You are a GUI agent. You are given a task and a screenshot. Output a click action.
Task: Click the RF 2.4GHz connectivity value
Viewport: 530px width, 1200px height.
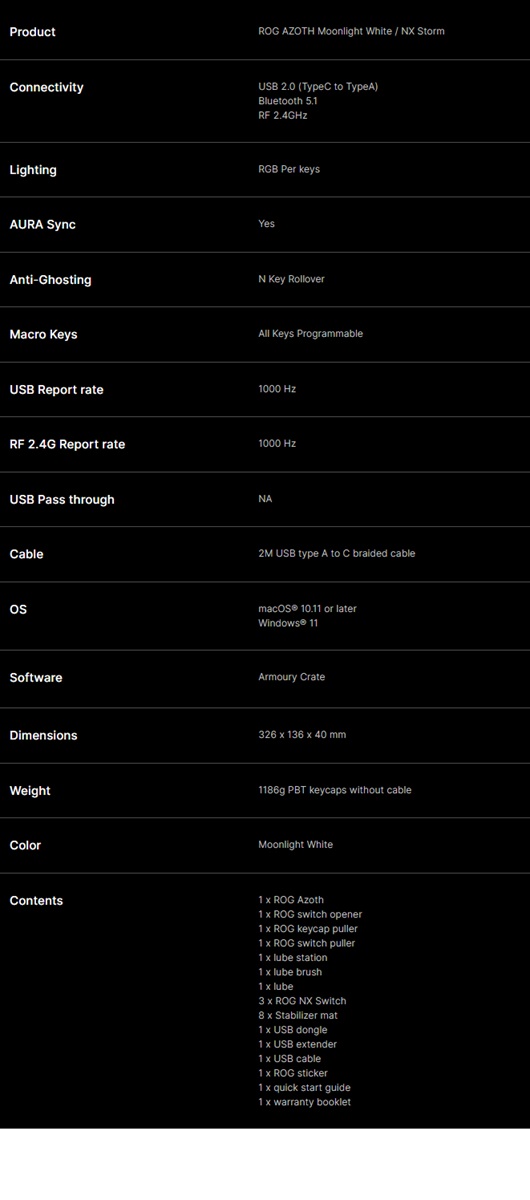click(283, 116)
